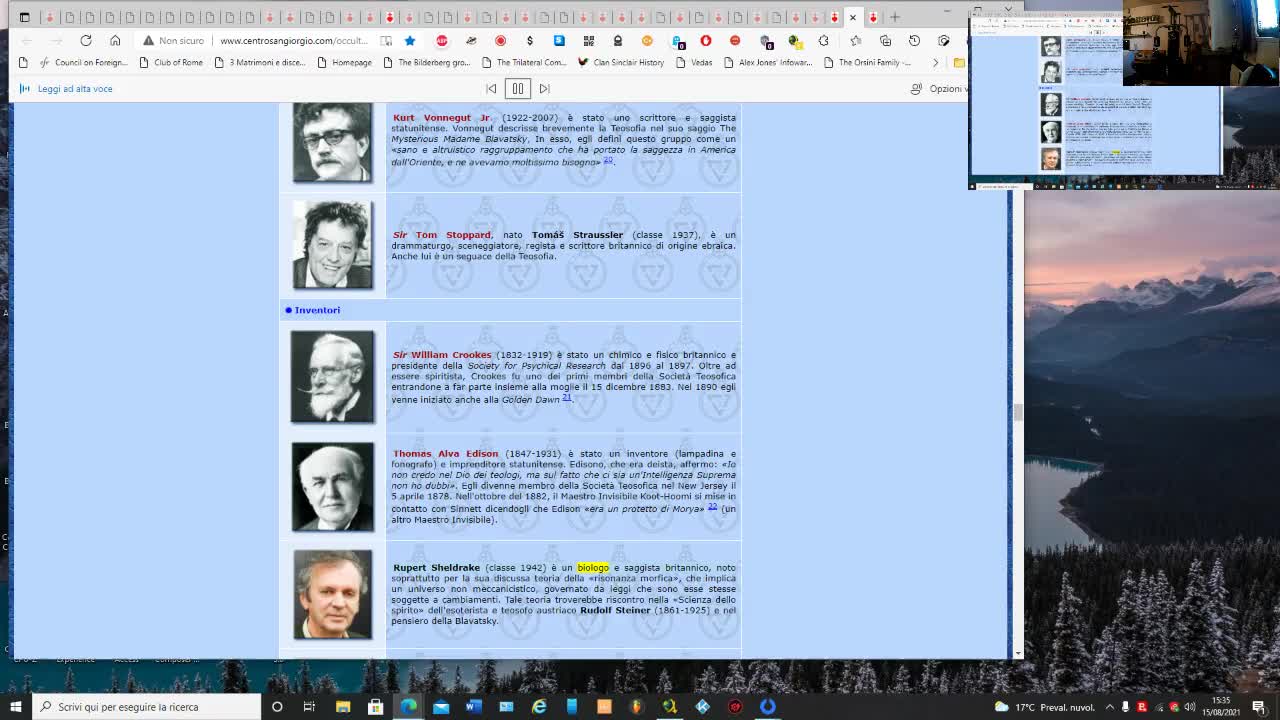
Task: Click the Leggi ad alta voce label
Action: [x=75, y=88]
